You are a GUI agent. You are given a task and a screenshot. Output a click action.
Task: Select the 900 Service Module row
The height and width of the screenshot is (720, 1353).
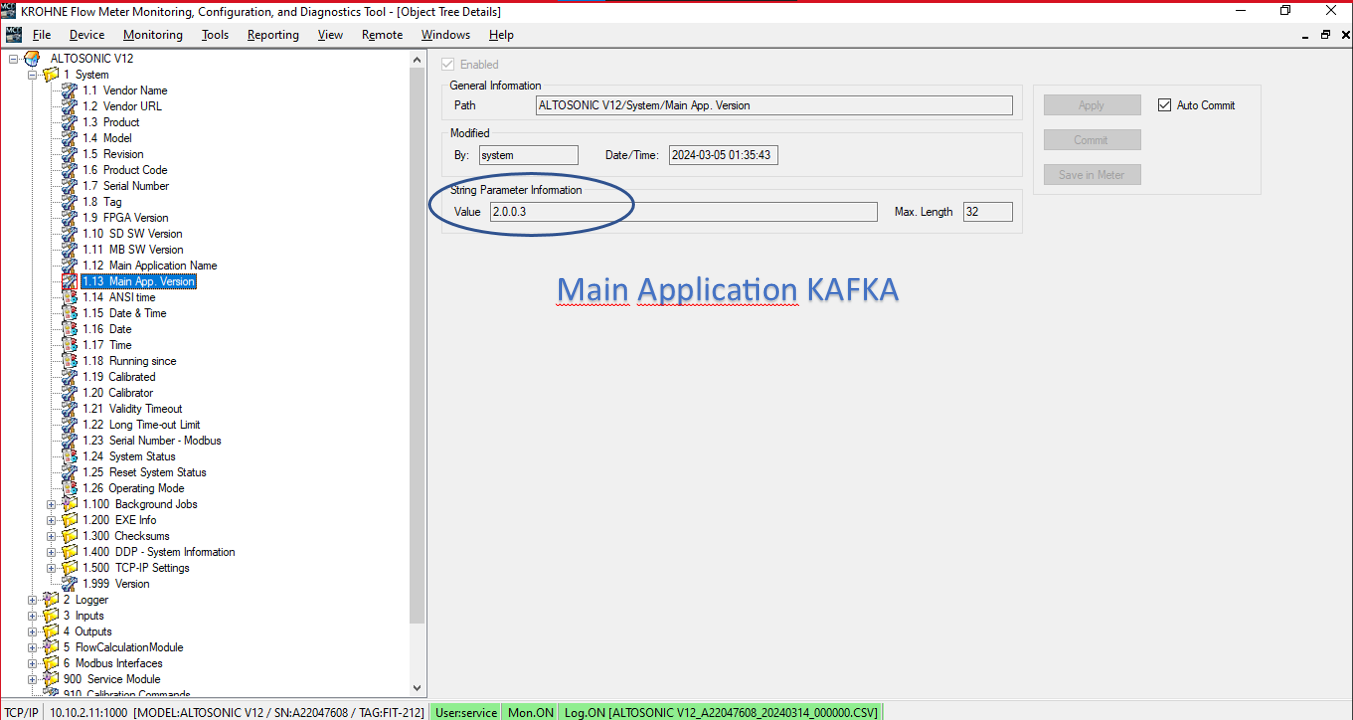113,679
